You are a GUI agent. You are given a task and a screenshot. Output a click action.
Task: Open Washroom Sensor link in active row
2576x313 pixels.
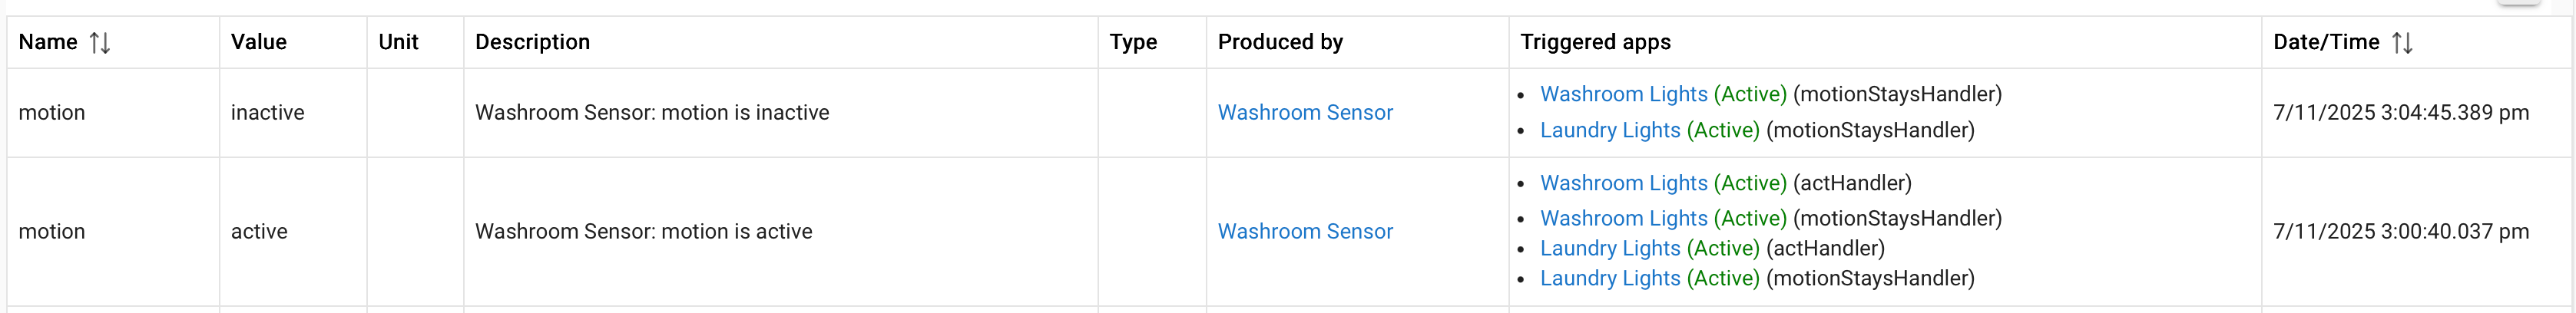[x=1304, y=232]
